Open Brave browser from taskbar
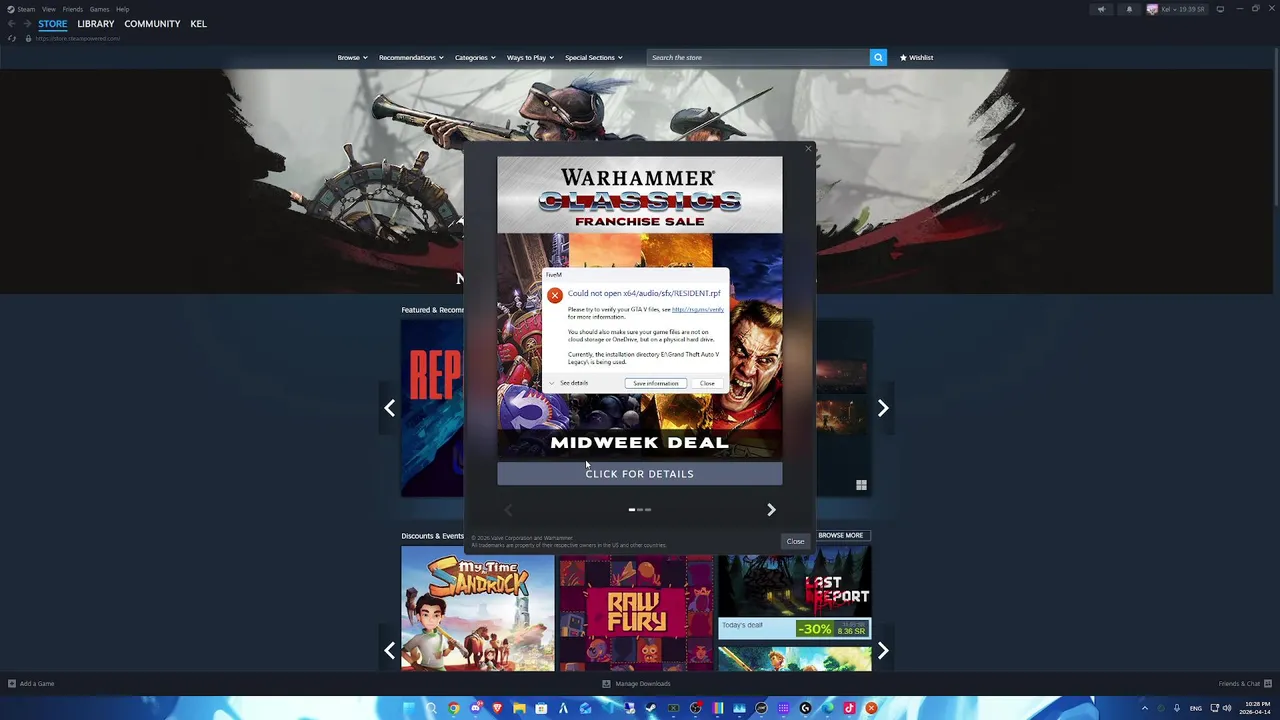1280x720 pixels. 497,708
